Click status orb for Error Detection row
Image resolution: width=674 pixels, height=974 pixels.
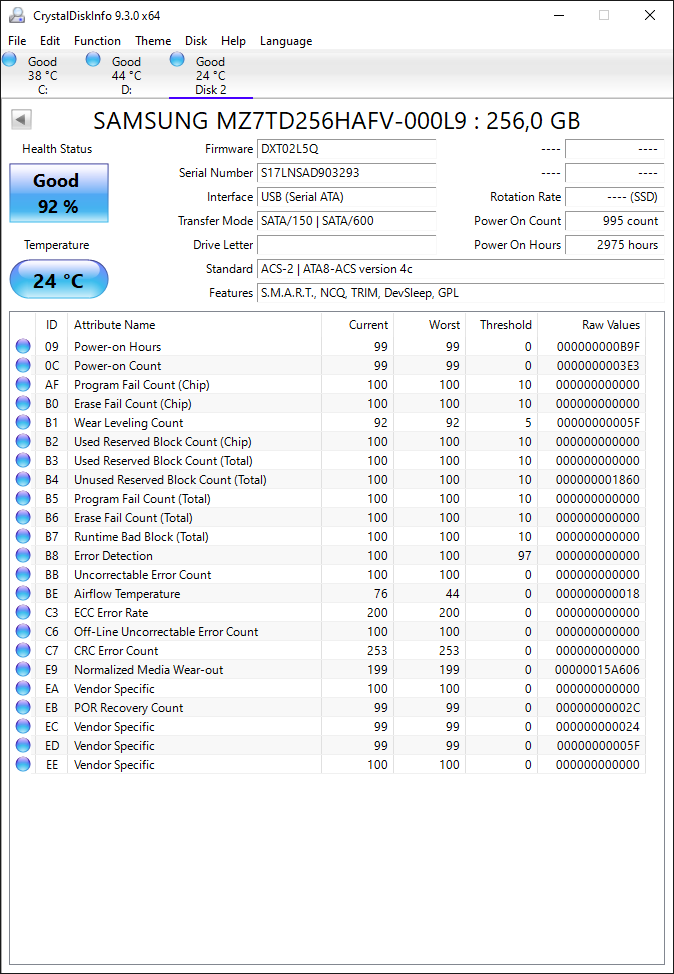(x=23, y=555)
